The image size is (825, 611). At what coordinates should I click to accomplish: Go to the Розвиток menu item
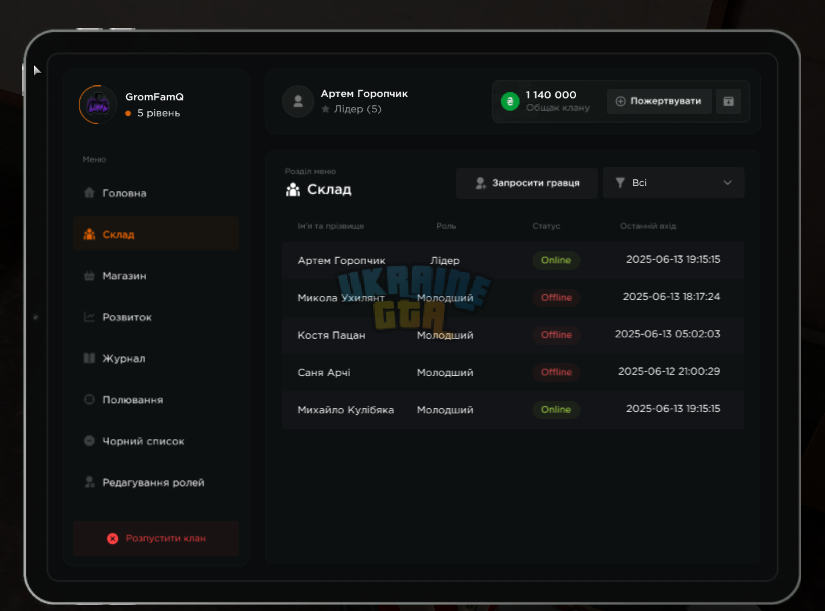(x=156, y=317)
